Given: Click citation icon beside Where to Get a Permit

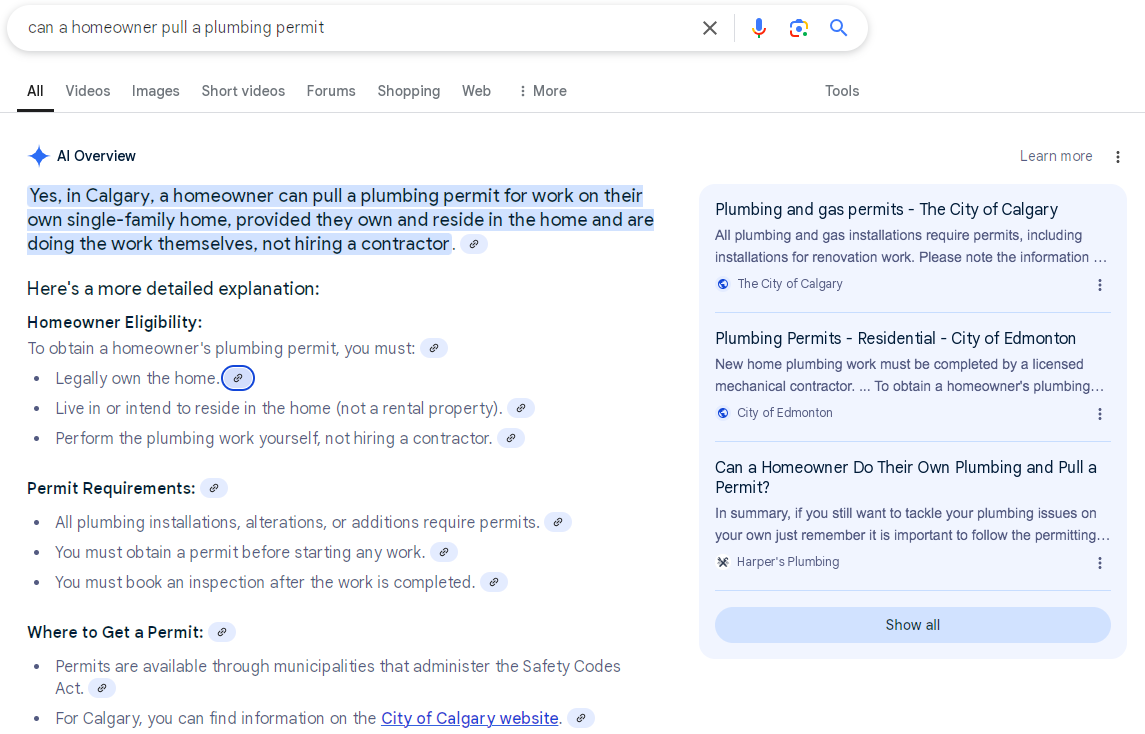Looking at the screenshot, I should (222, 632).
